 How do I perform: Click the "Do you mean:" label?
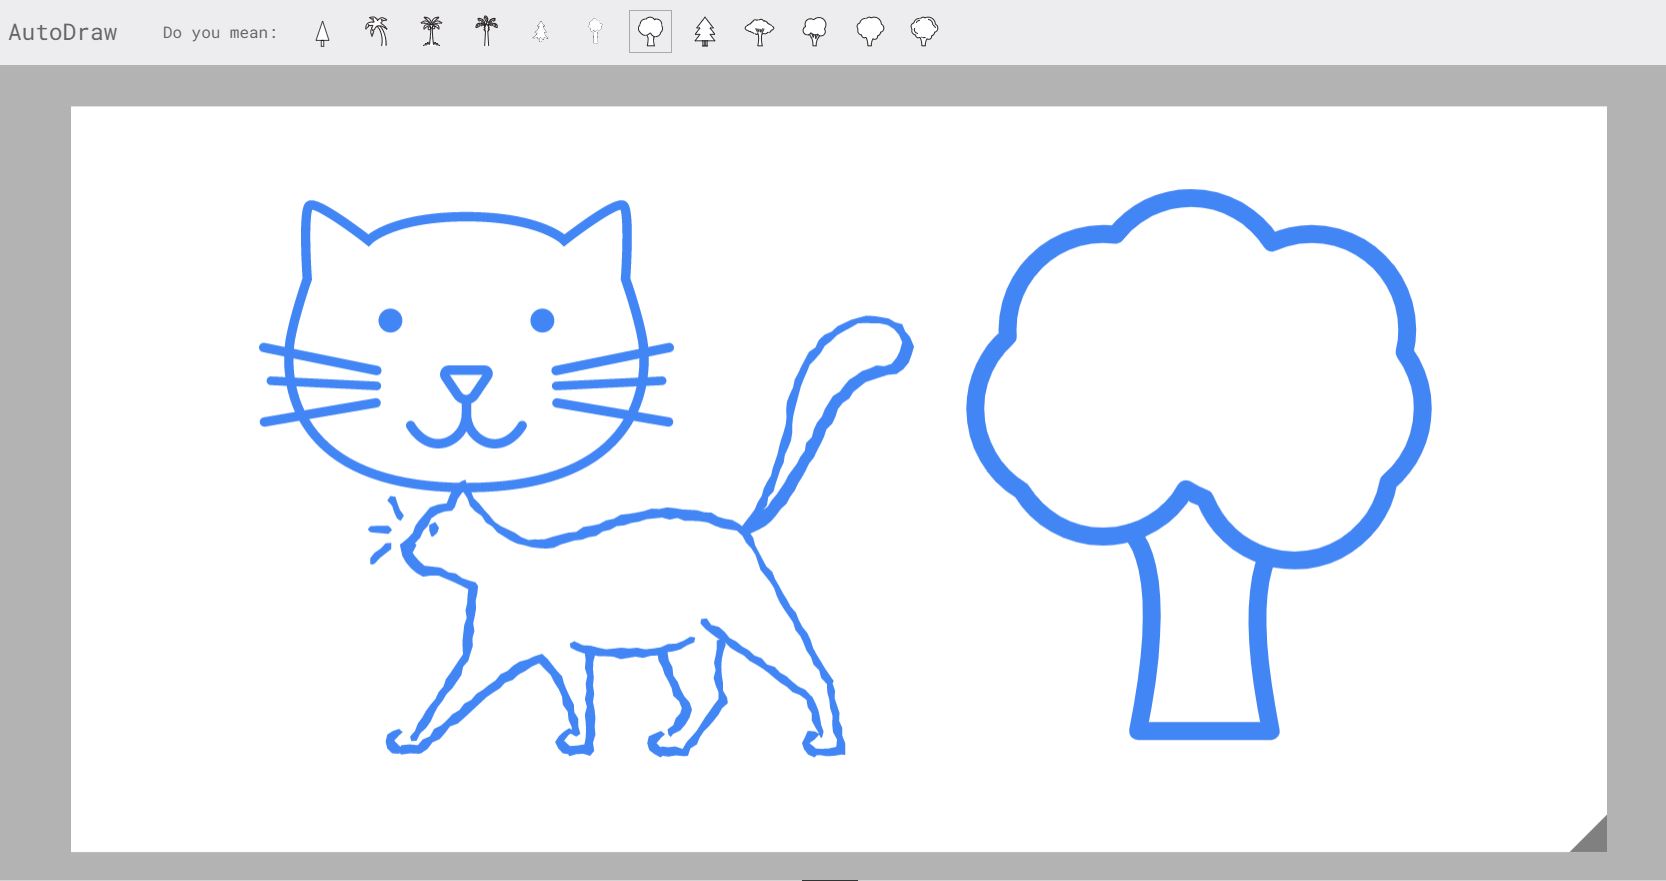pos(220,33)
